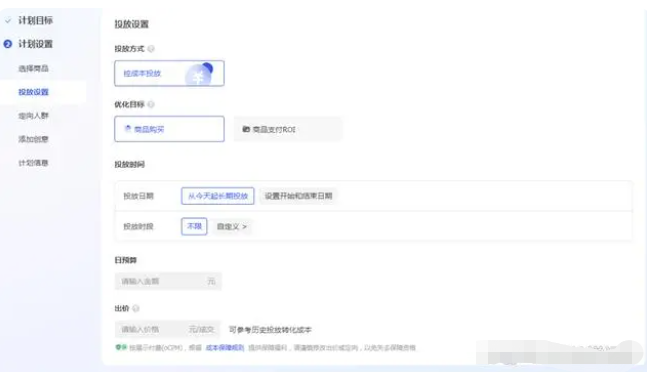Click the 日预算 section label

pyautogui.click(x=125, y=260)
